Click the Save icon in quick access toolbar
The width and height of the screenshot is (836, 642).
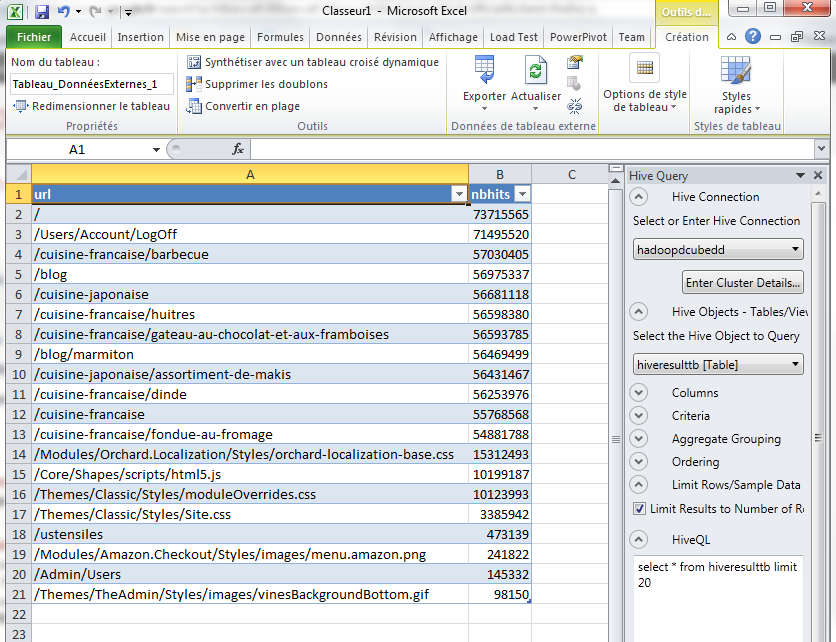pos(42,11)
